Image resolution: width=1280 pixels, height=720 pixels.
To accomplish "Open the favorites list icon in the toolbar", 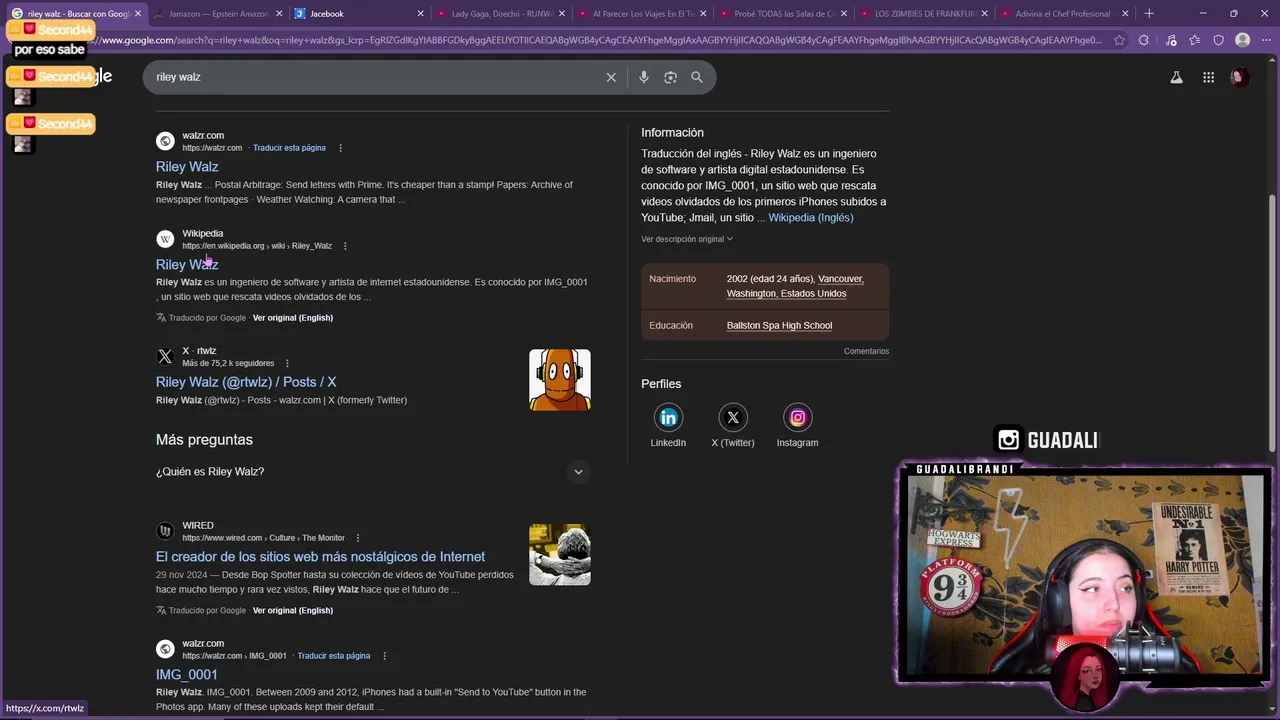I will [x=1195, y=40].
